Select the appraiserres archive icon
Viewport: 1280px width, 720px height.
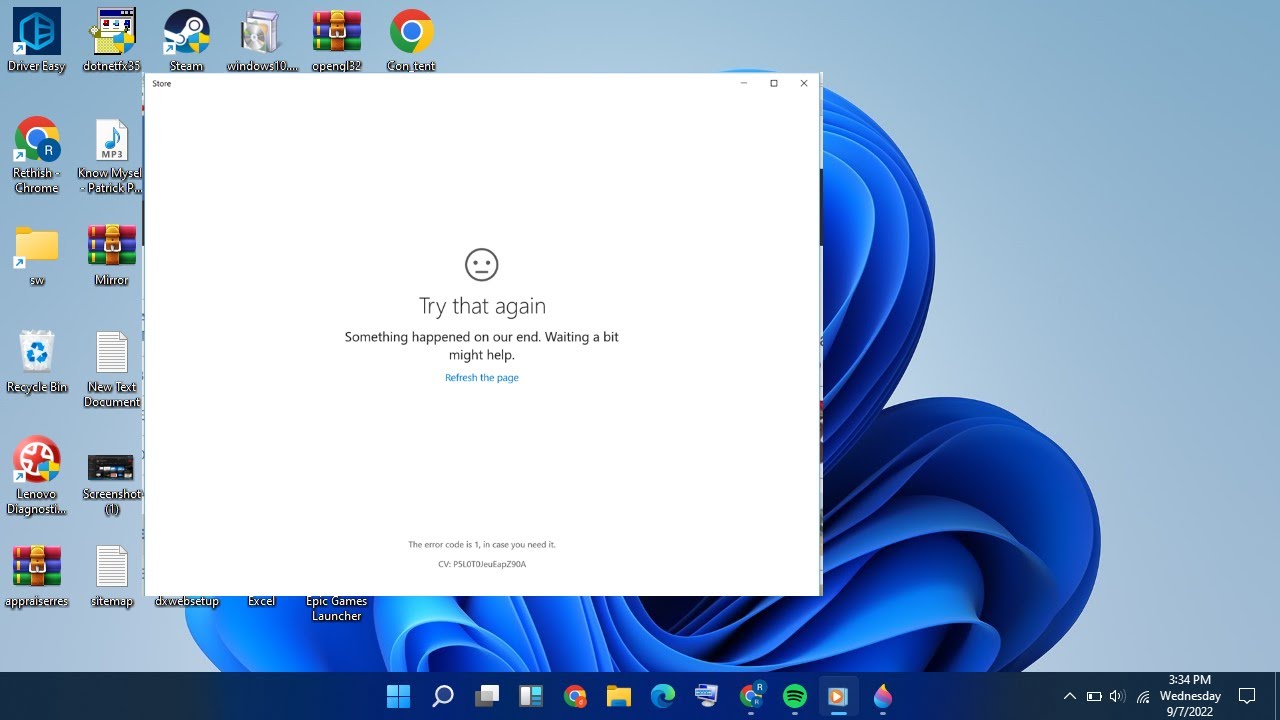point(37,577)
